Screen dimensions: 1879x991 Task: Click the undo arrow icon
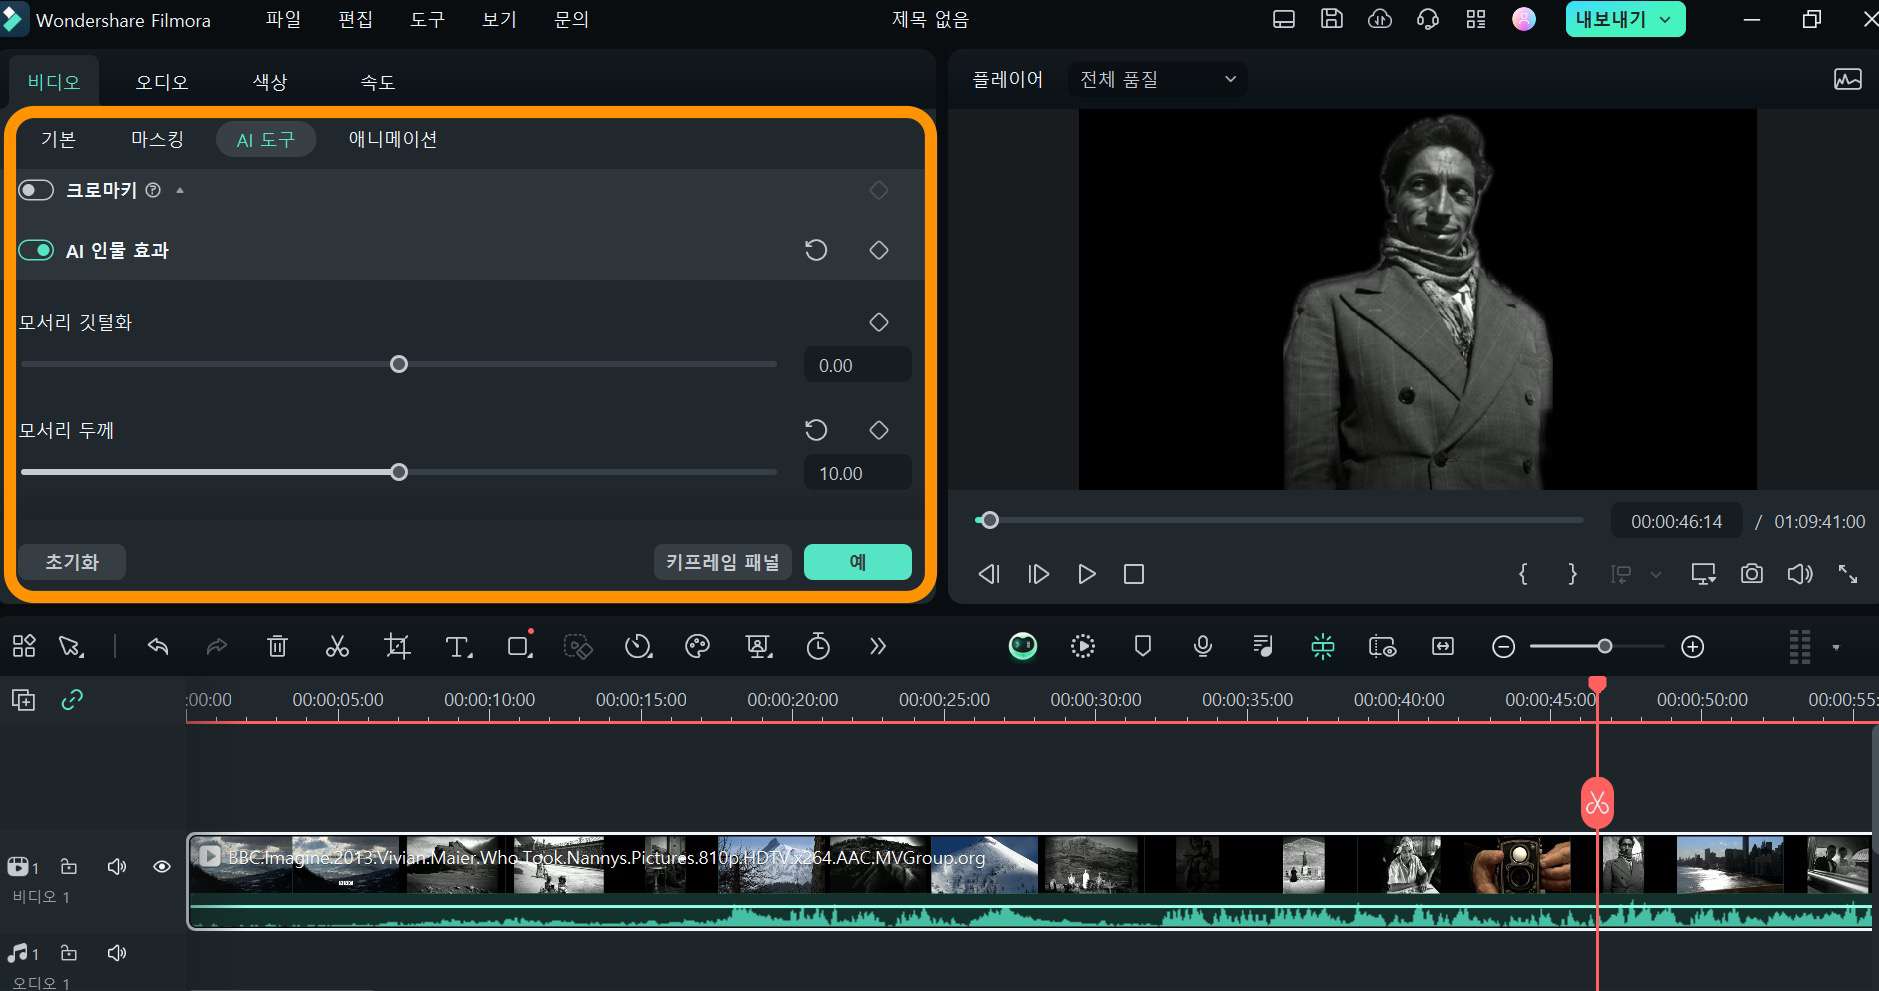tap(157, 647)
